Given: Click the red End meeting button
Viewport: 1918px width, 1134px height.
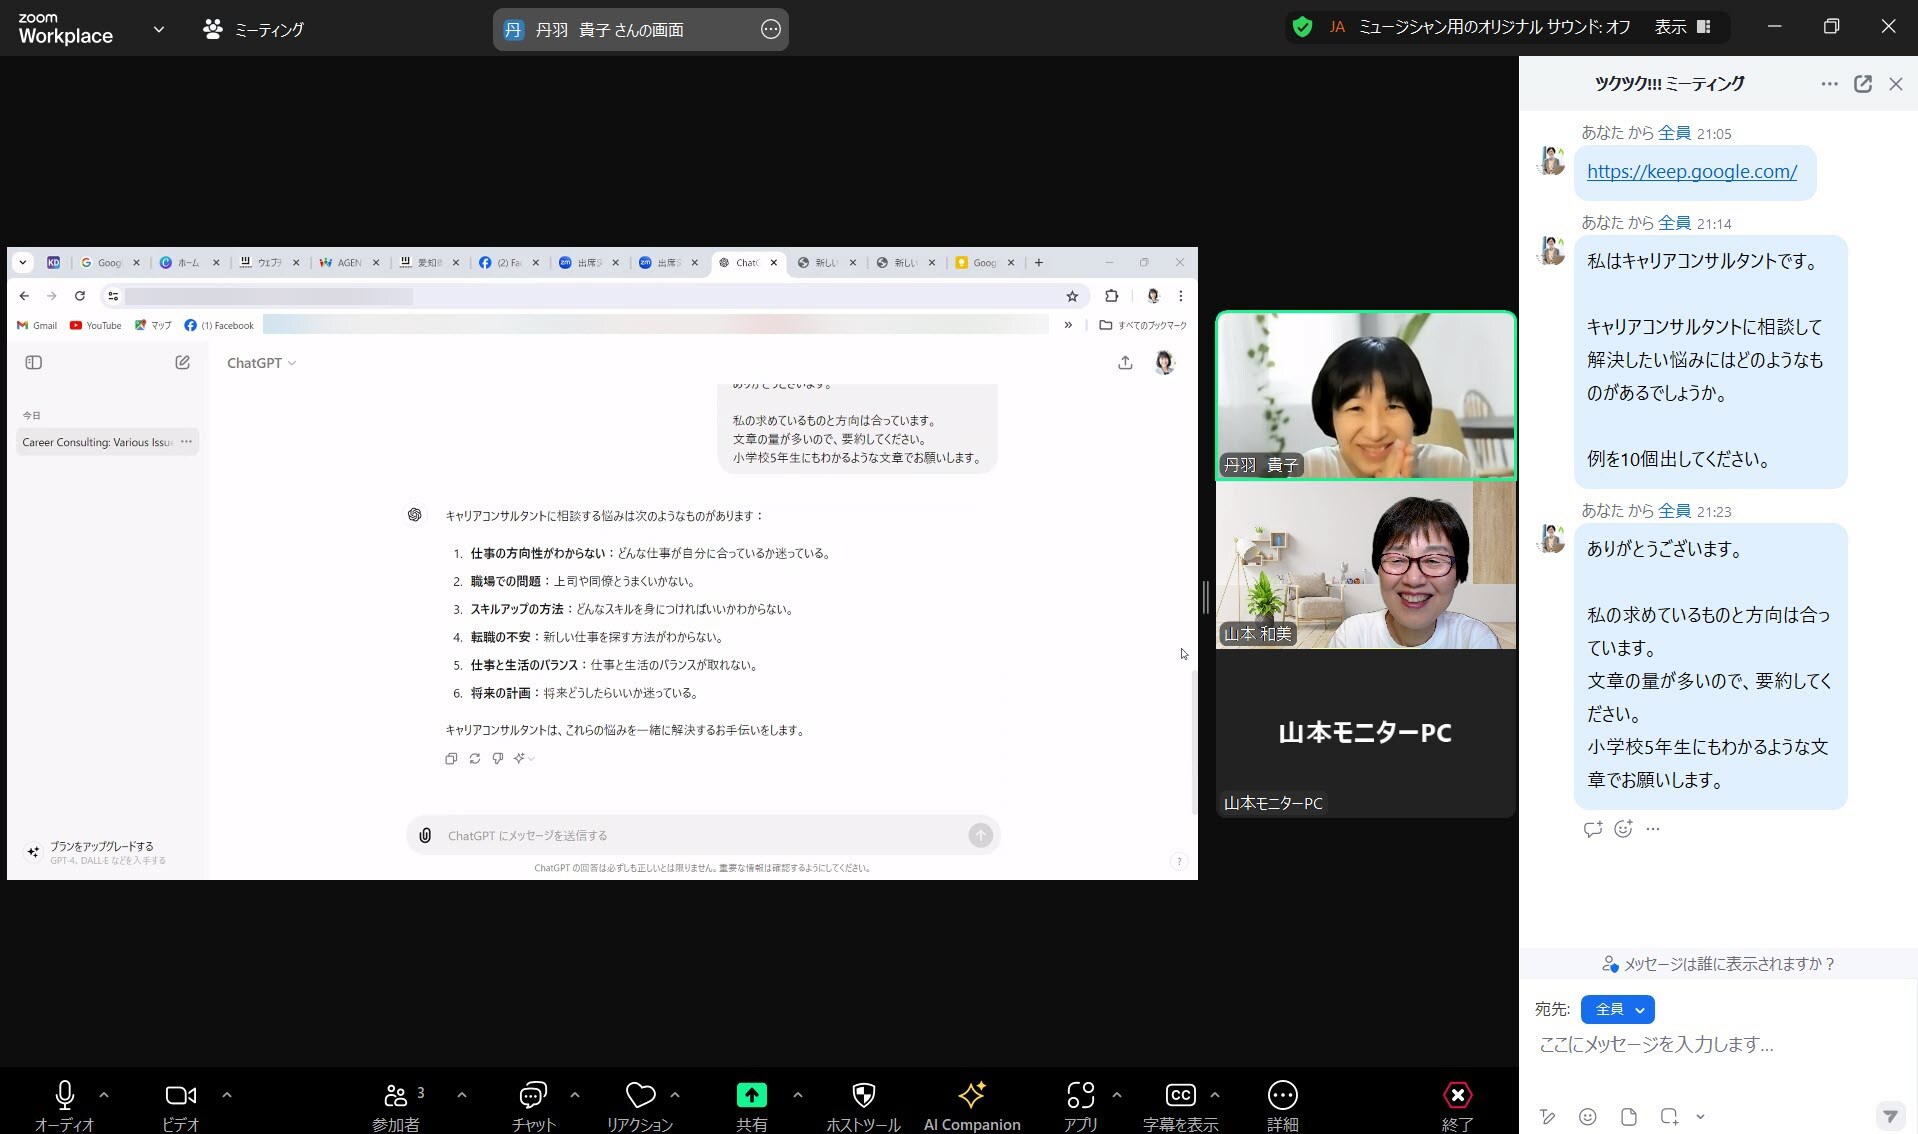Looking at the screenshot, I should [x=1457, y=1096].
